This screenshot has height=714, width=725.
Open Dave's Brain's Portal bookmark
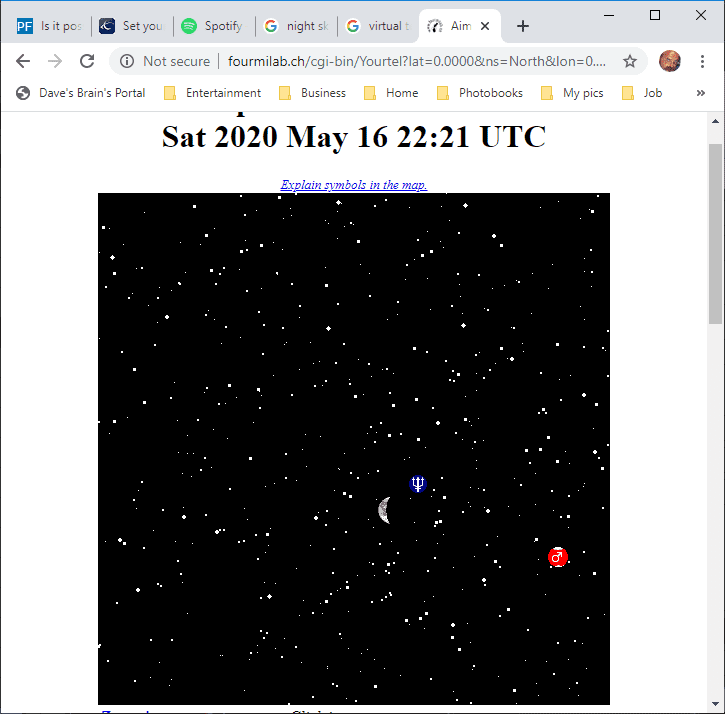(80, 93)
